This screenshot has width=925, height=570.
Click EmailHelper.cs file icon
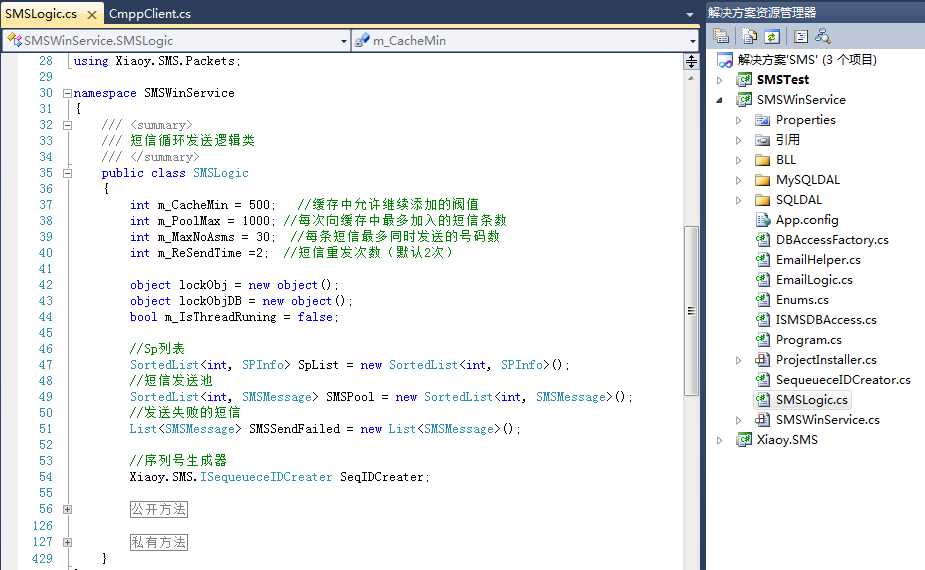(763, 260)
